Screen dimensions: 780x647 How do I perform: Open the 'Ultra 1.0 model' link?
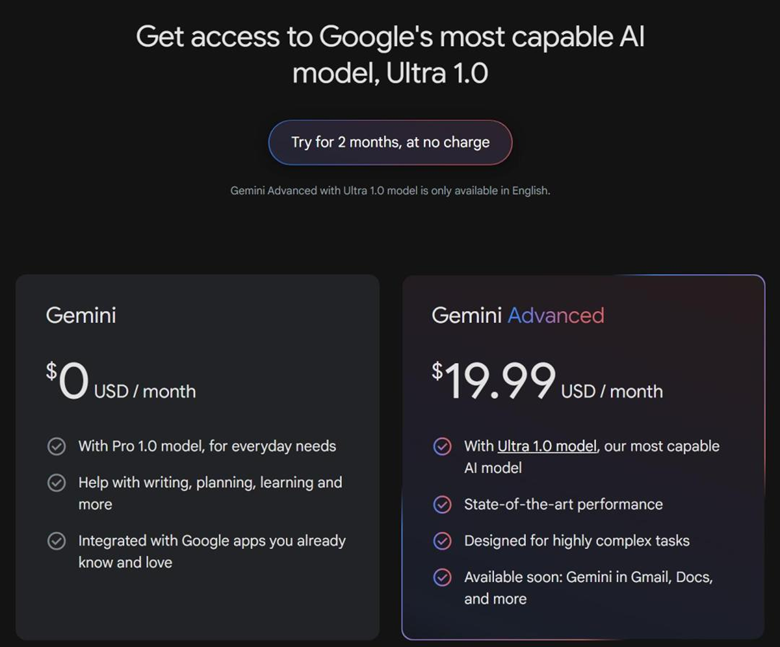coord(547,446)
